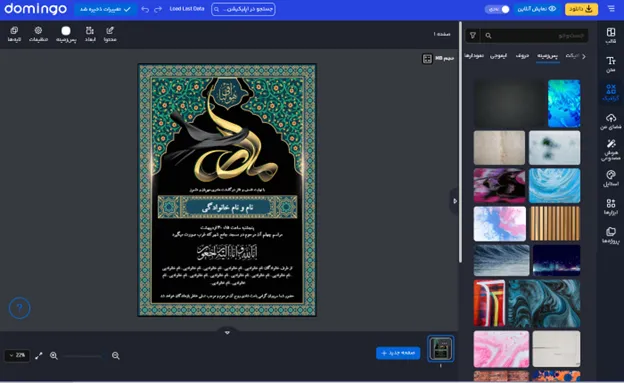
Task: Open the AI magic wand sidebar panel
Action: pos(611,150)
